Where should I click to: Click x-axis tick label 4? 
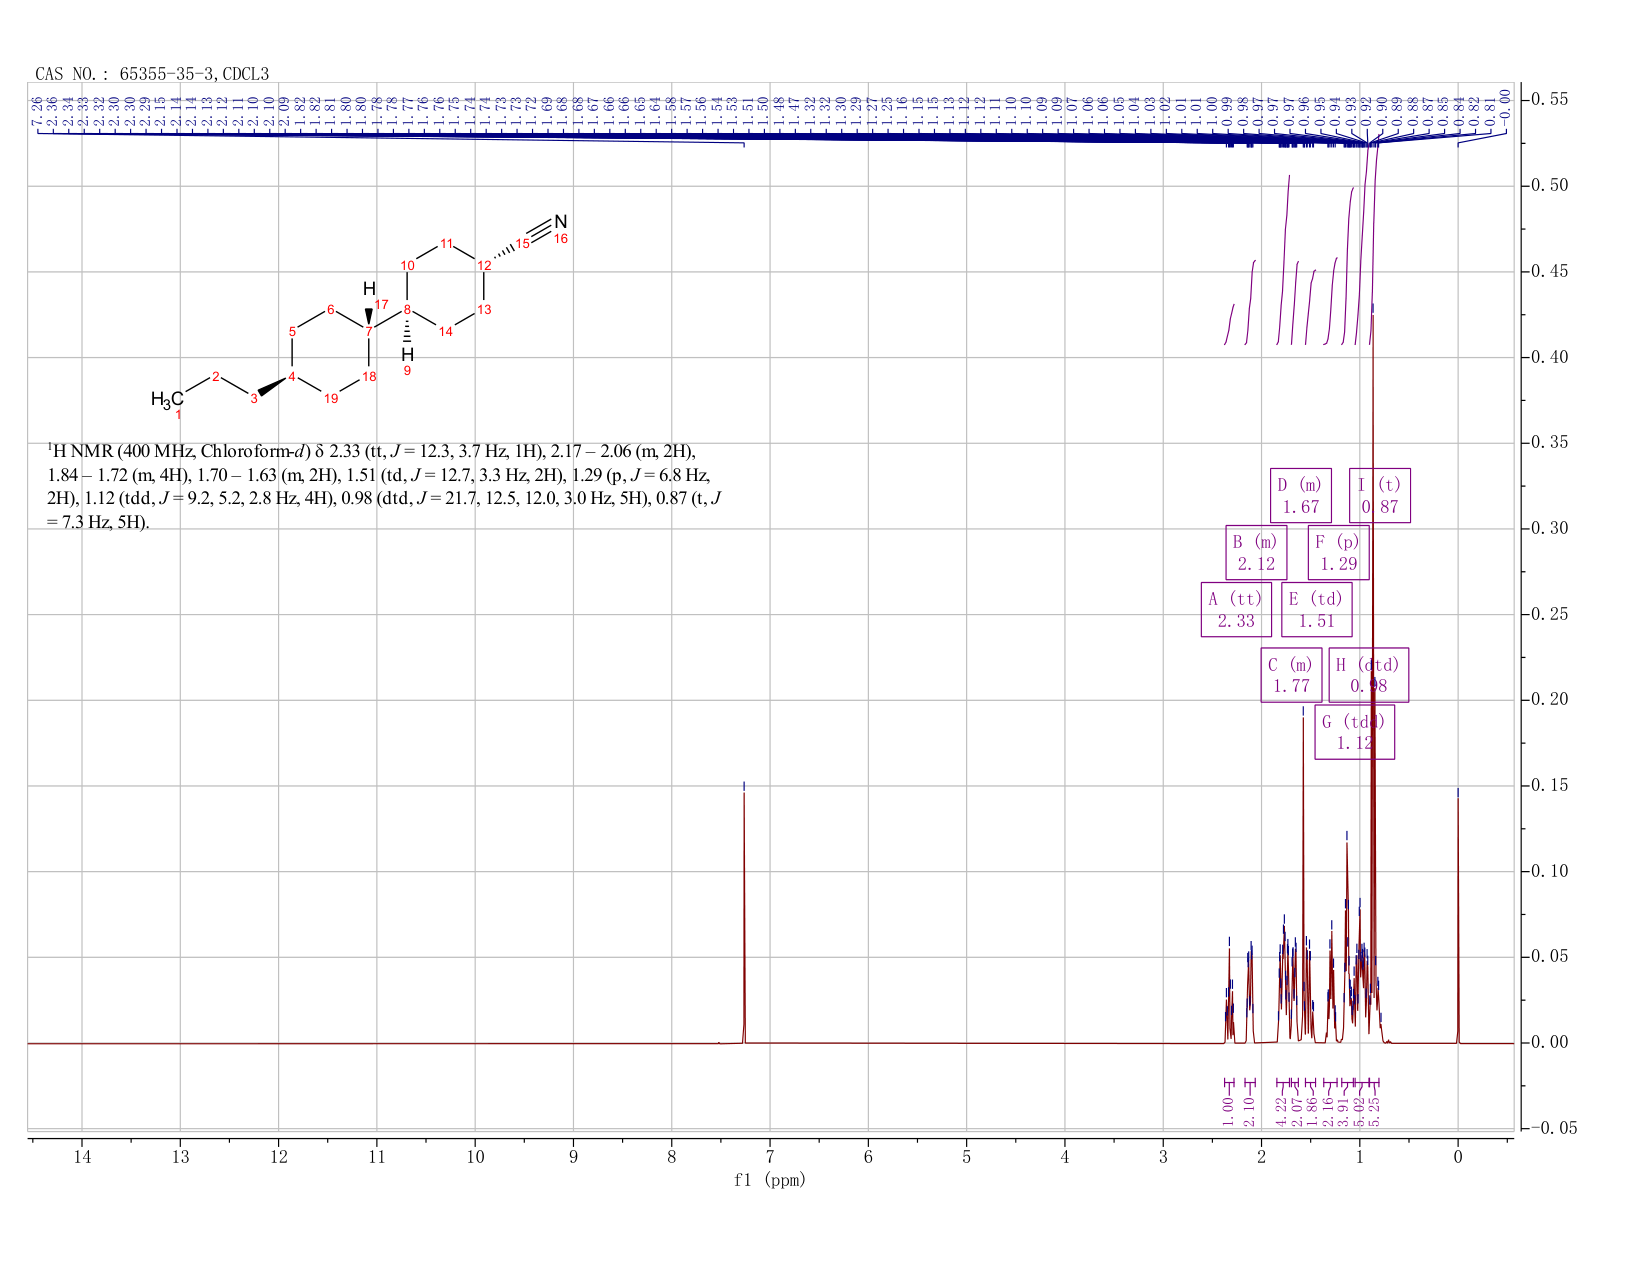pos(1065,1157)
